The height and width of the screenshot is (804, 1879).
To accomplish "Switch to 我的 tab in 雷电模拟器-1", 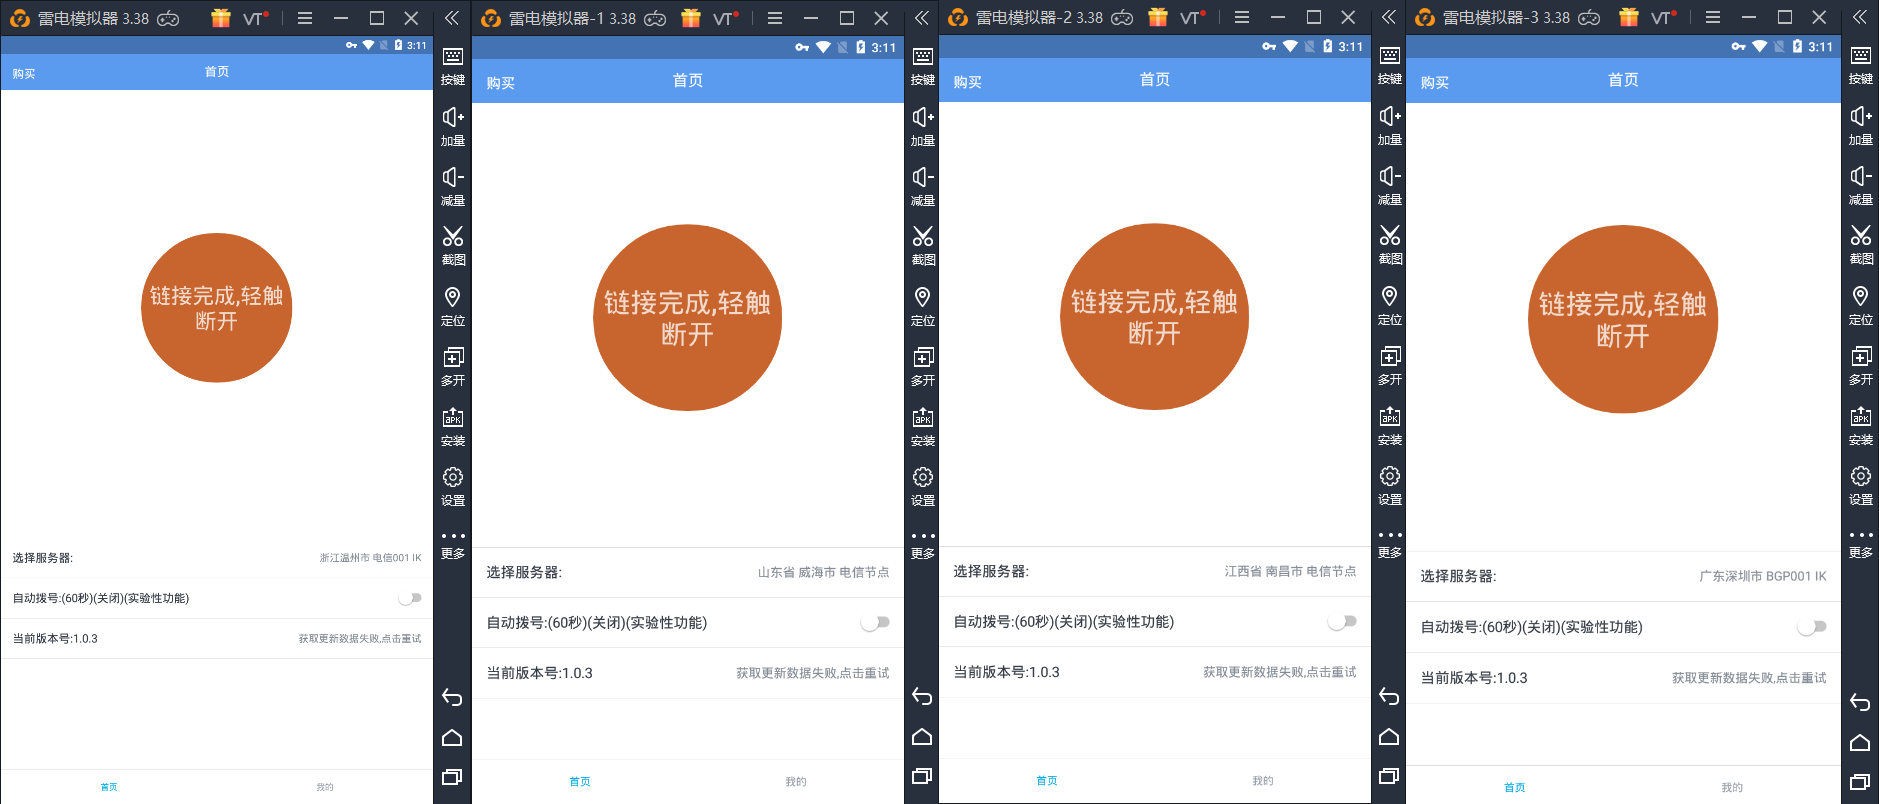I will coord(795,782).
